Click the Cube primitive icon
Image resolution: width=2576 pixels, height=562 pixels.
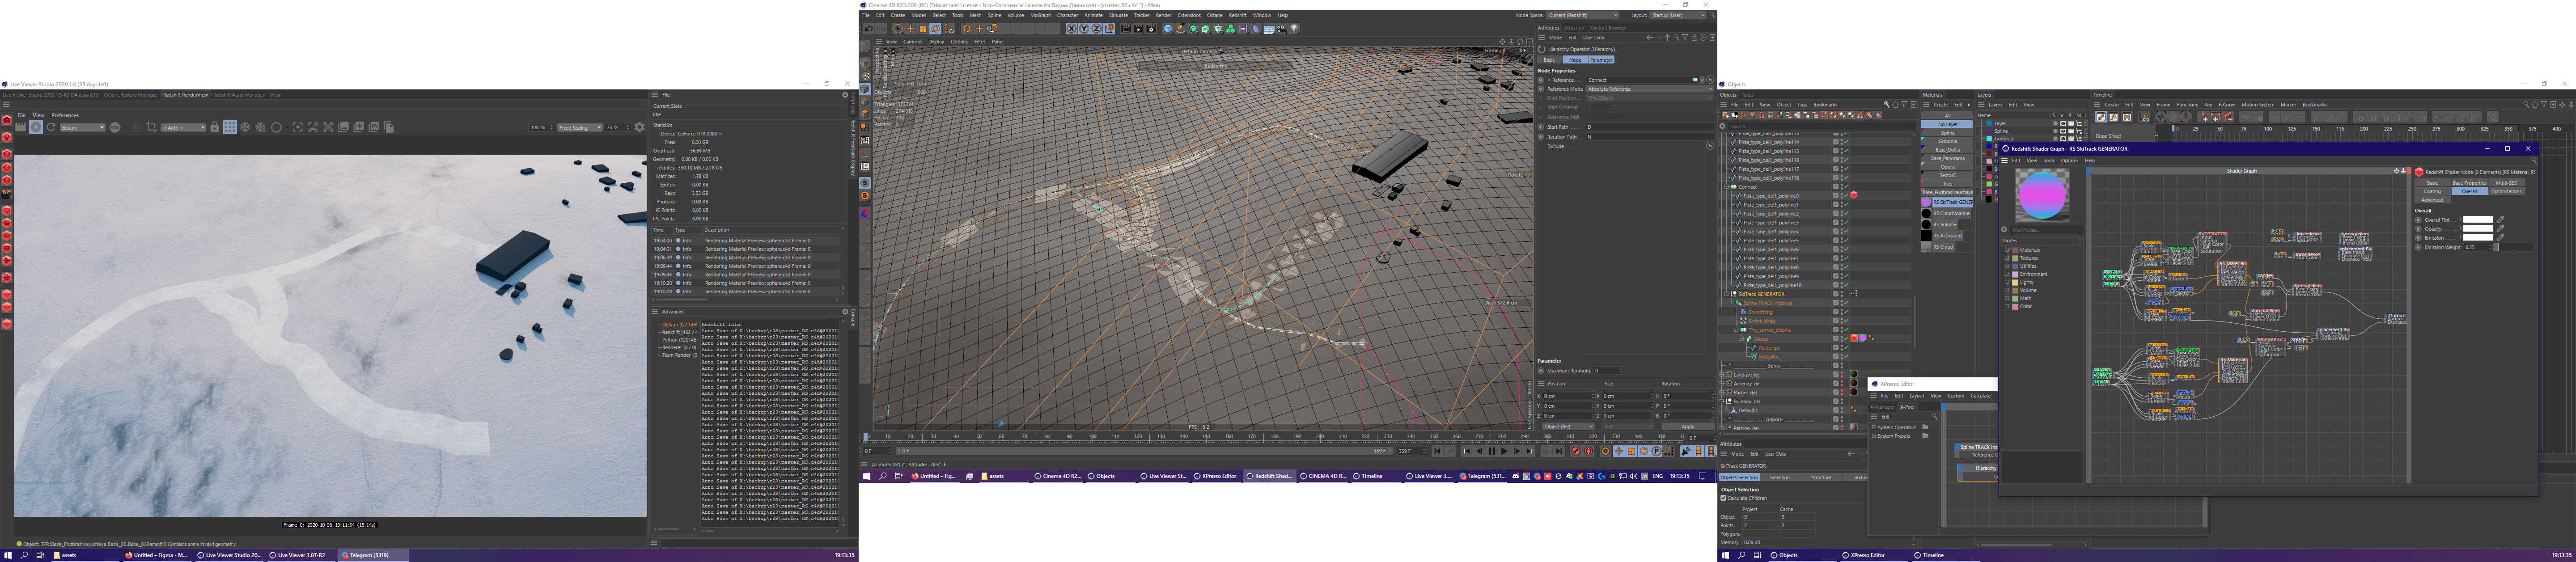click(1168, 29)
